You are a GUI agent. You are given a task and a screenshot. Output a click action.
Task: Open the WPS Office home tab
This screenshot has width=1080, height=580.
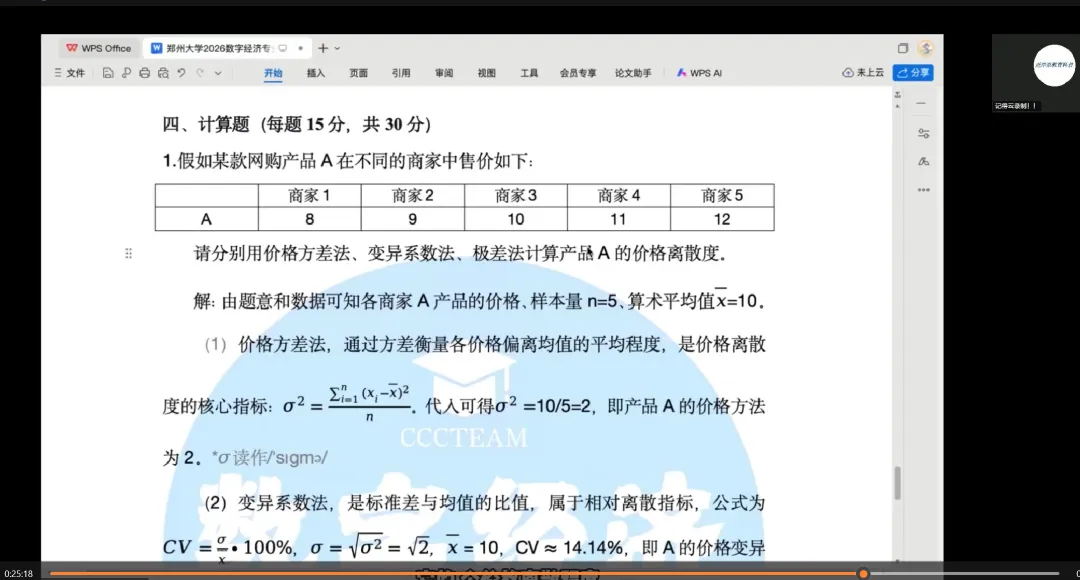(x=98, y=48)
